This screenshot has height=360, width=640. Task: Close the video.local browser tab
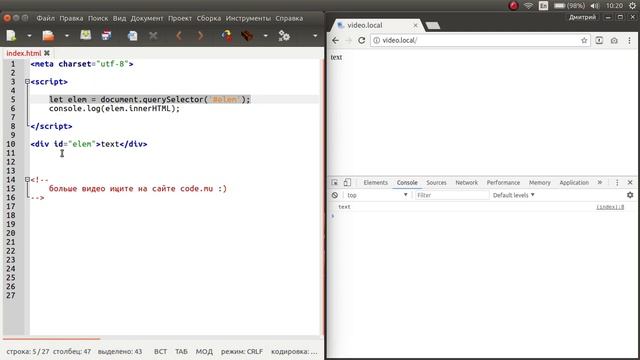(416, 25)
